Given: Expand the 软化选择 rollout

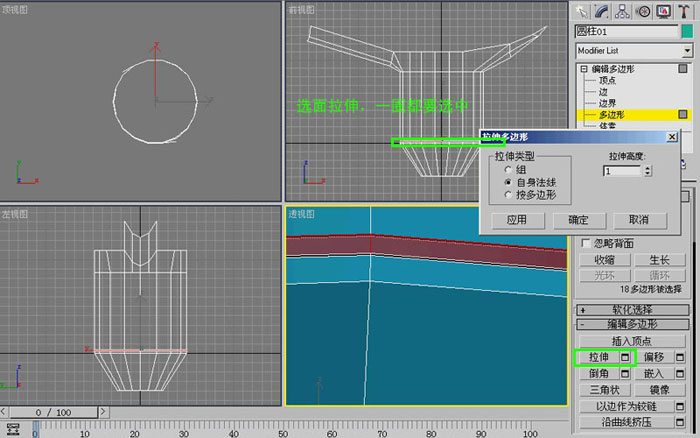Looking at the screenshot, I should pos(632,310).
